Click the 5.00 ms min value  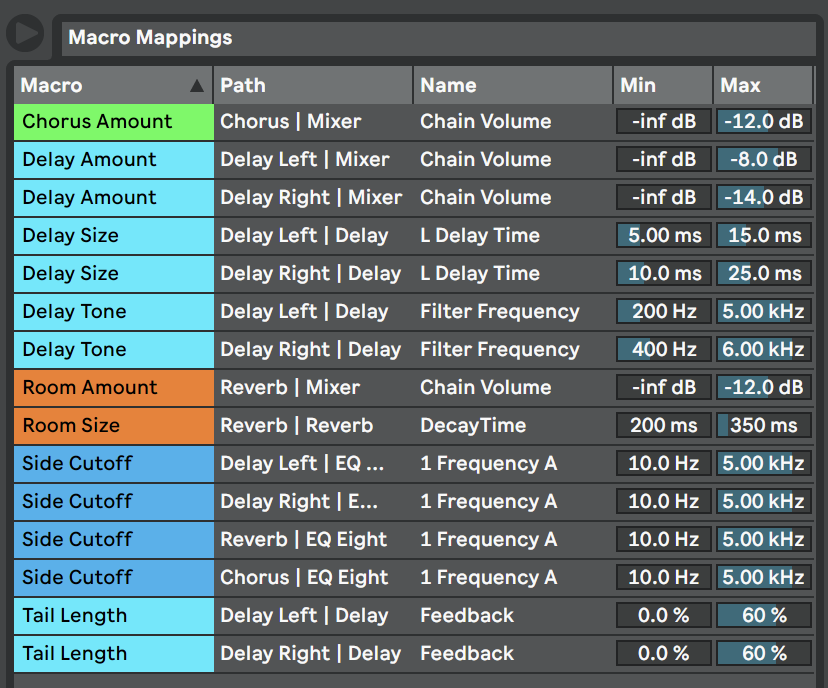pos(664,236)
